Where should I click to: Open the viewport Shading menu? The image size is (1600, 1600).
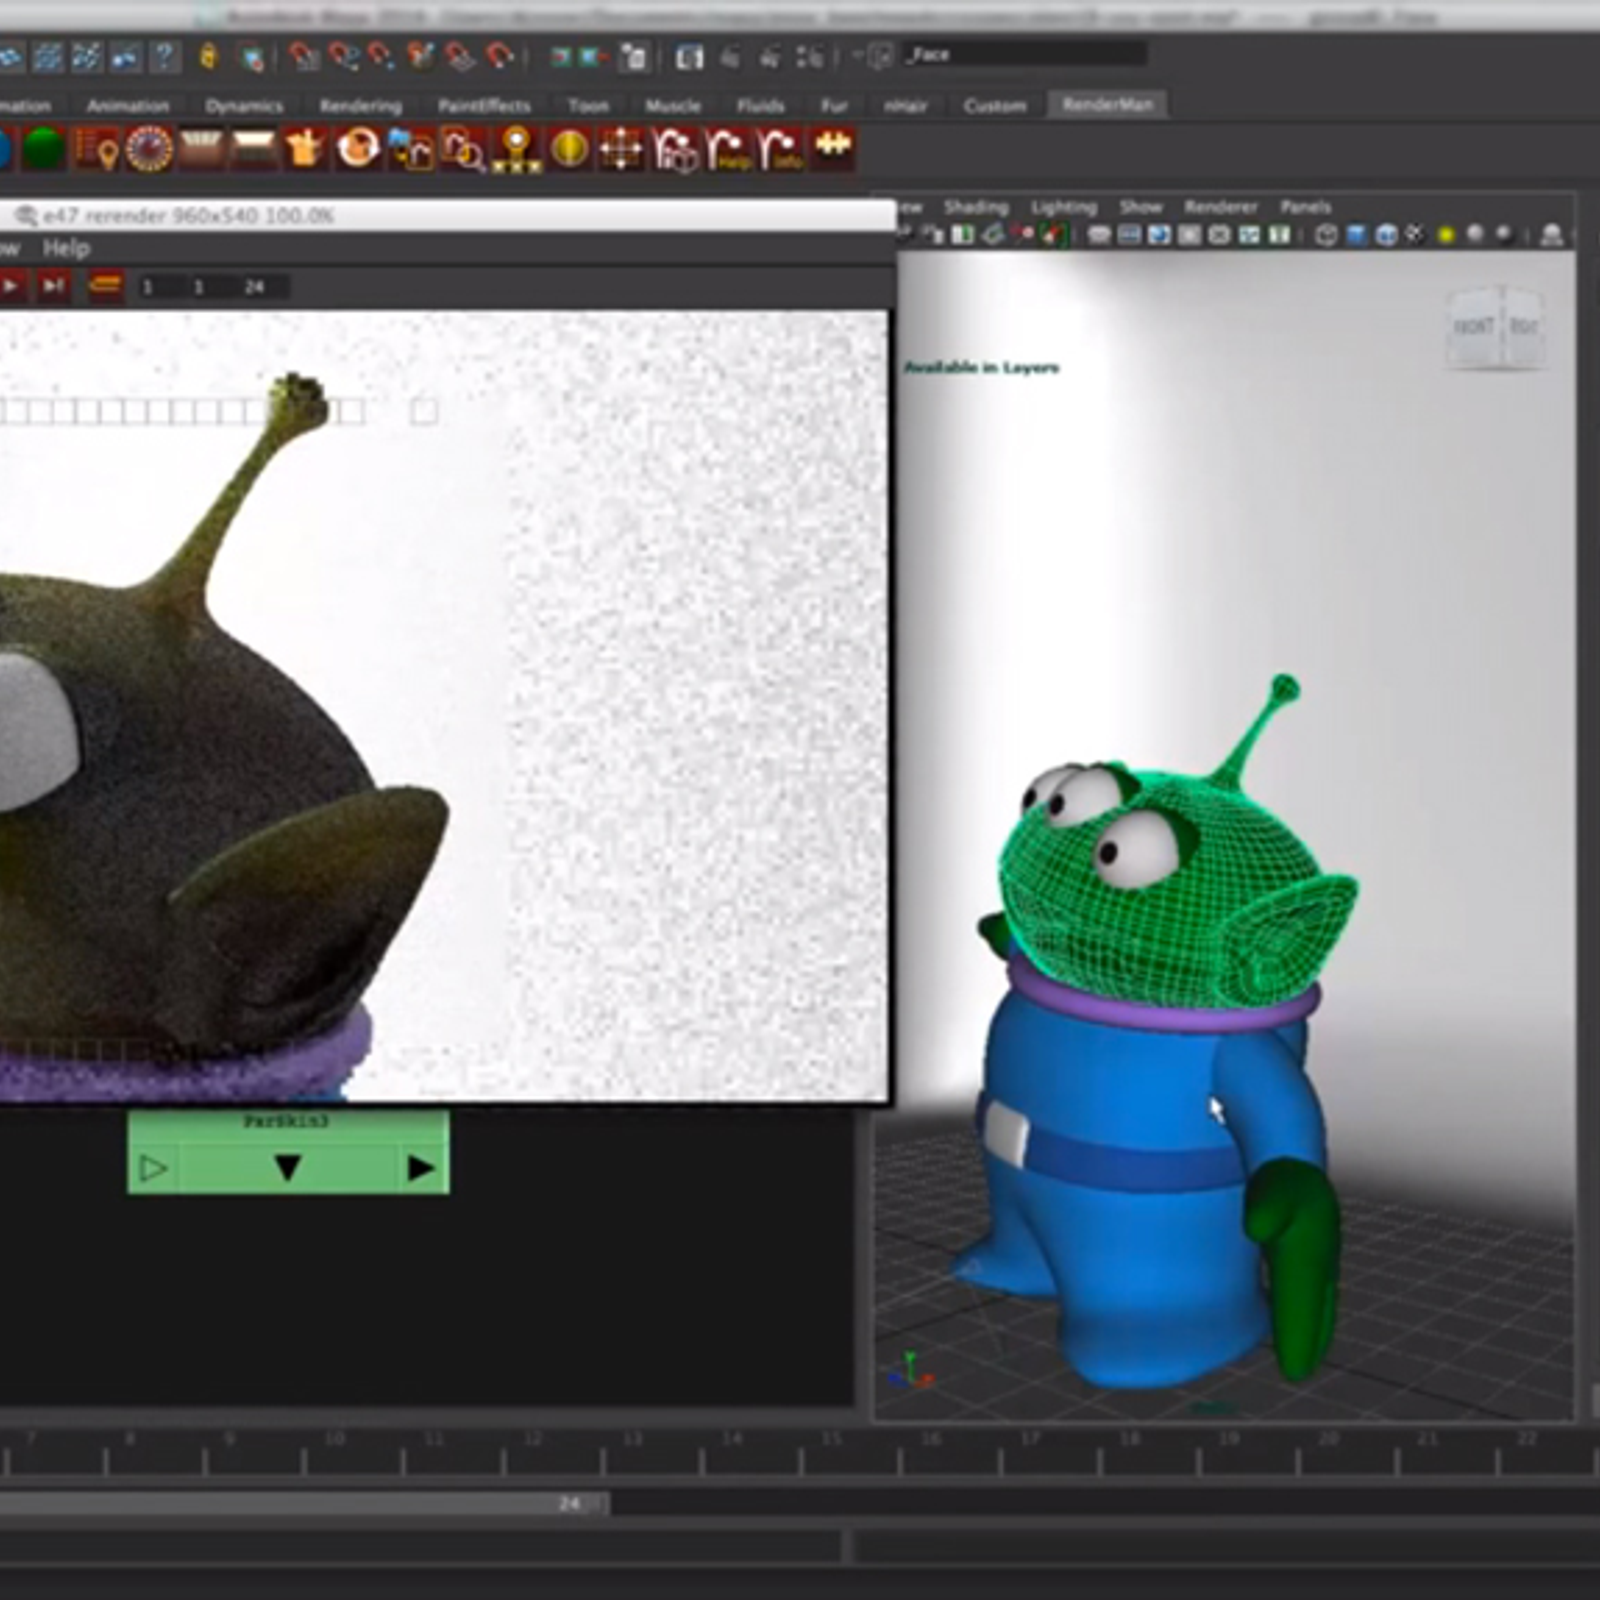coord(976,207)
